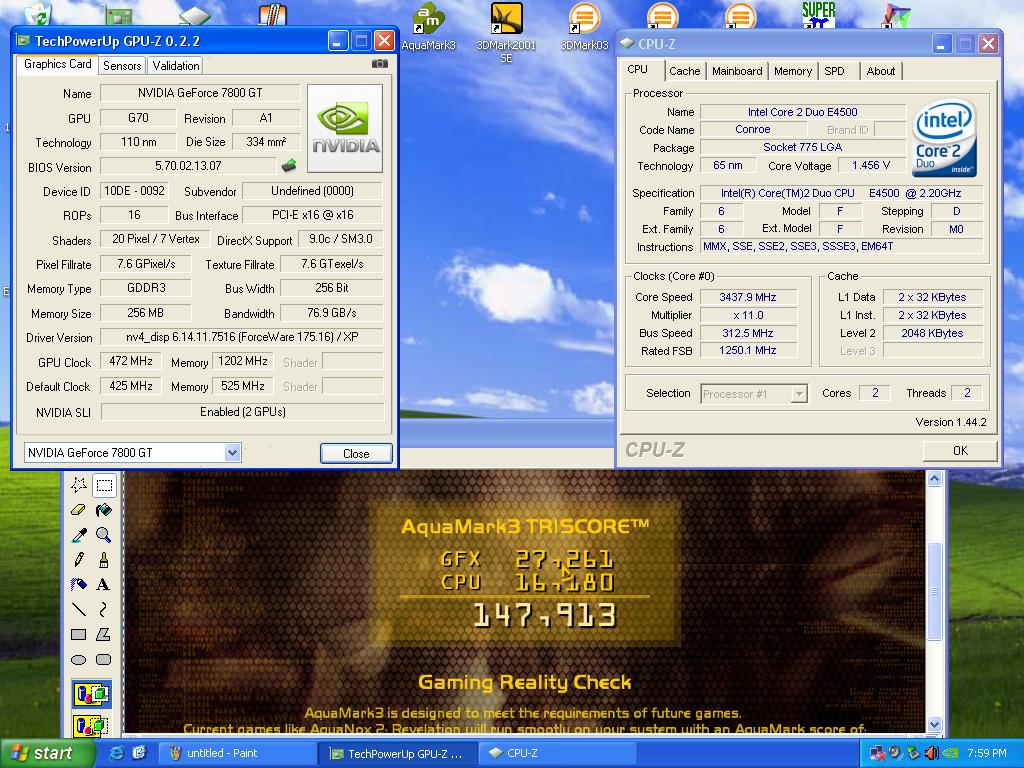Pick the Eraser tool in Paint
This screenshot has width=1024, height=768.
[x=78, y=510]
